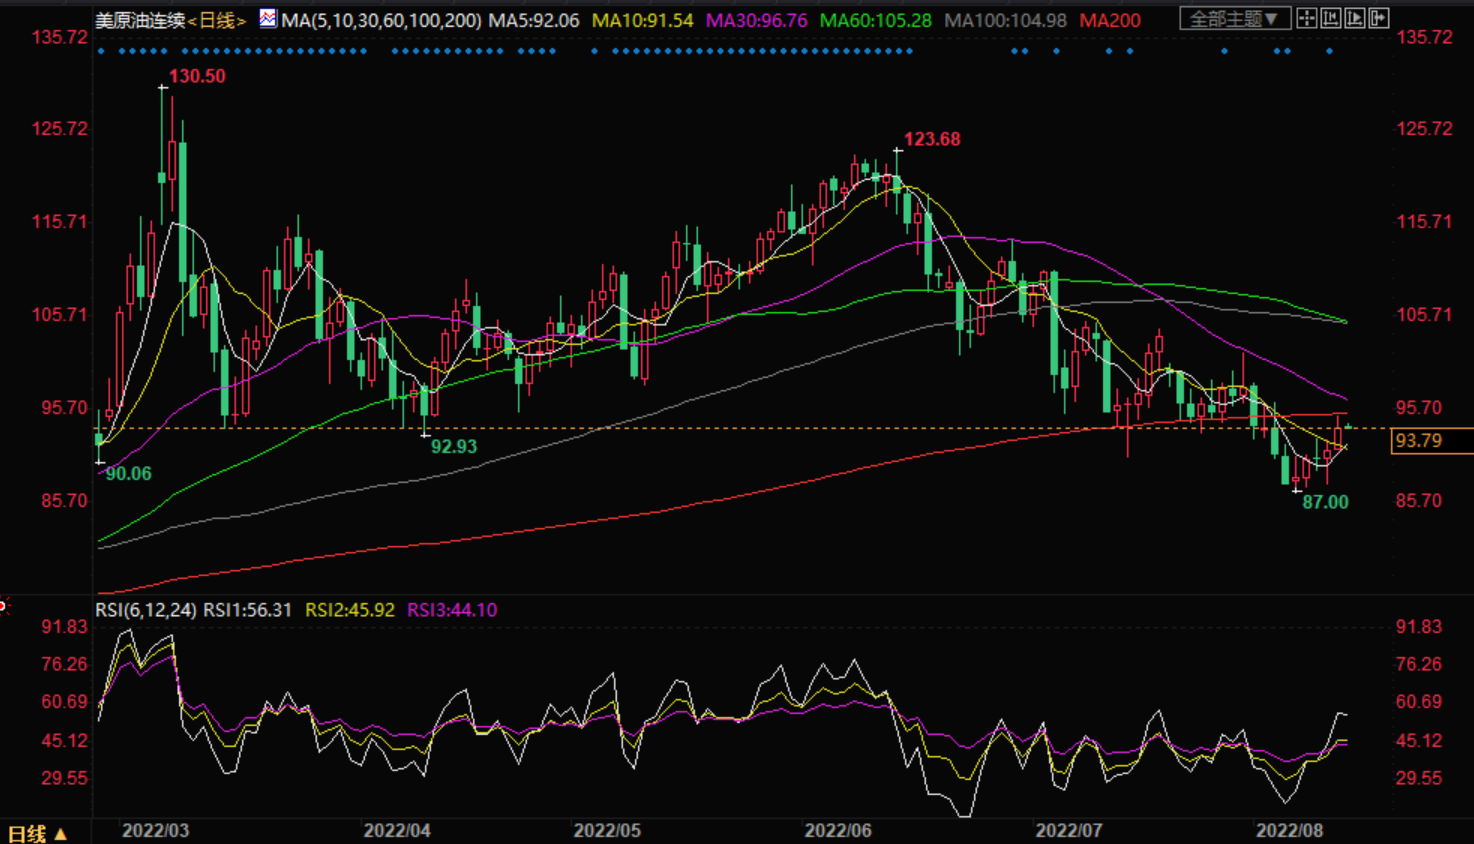Click the MA5:92.06 value
1474x844 pixels.
pyautogui.click(x=534, y=20)
